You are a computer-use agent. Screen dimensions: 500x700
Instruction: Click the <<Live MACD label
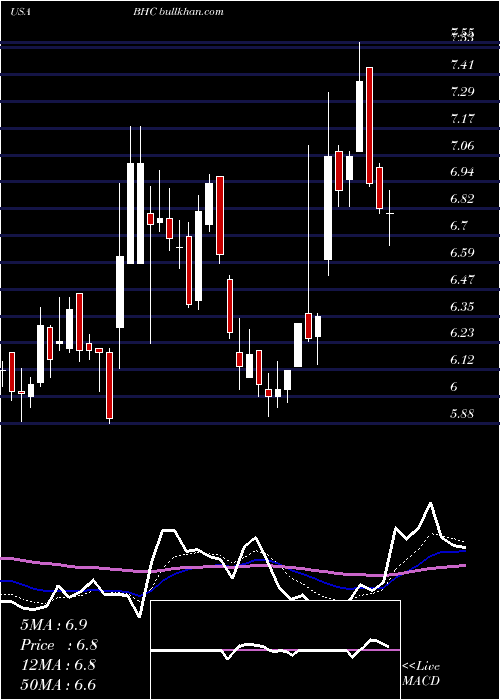tap(421, 673)
